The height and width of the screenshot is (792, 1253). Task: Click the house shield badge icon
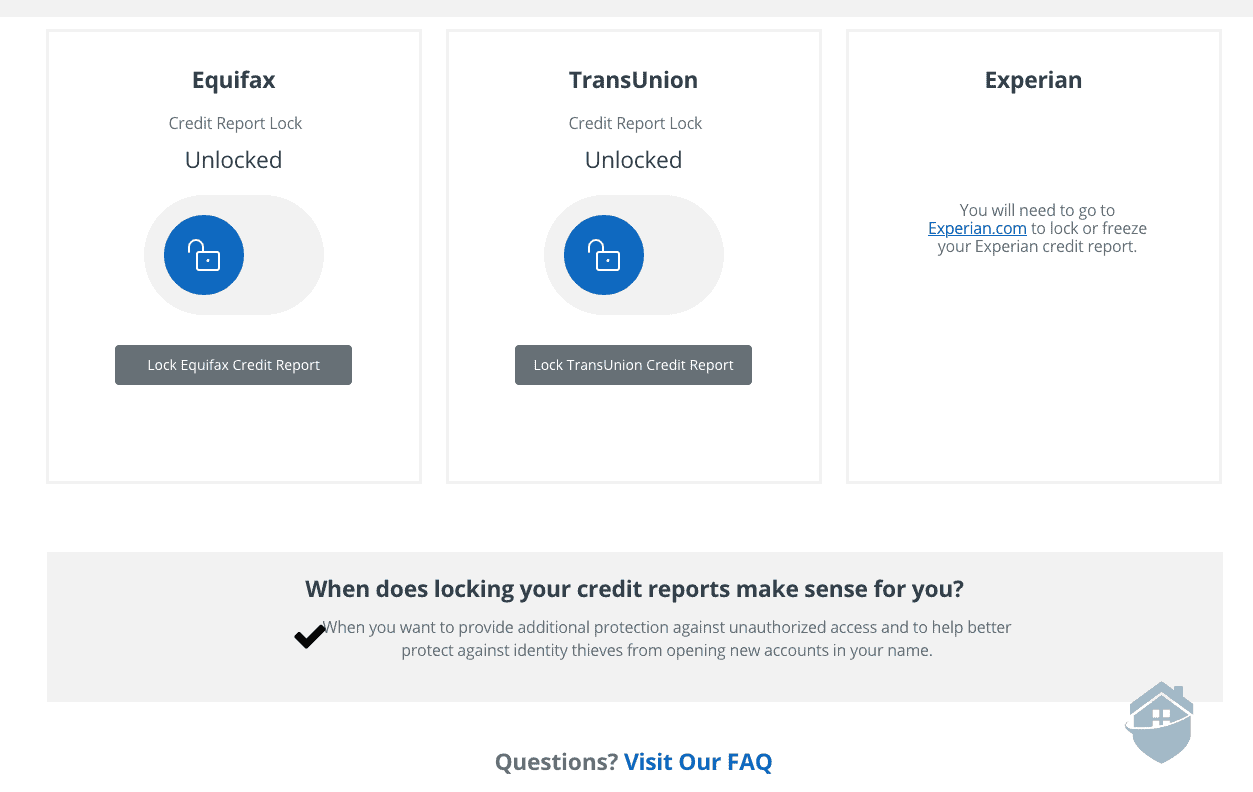point(1161,722)
